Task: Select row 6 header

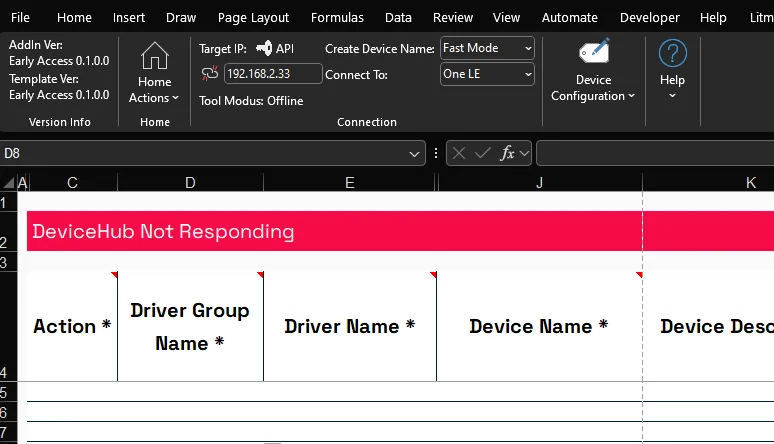Action: coord(8,412)
